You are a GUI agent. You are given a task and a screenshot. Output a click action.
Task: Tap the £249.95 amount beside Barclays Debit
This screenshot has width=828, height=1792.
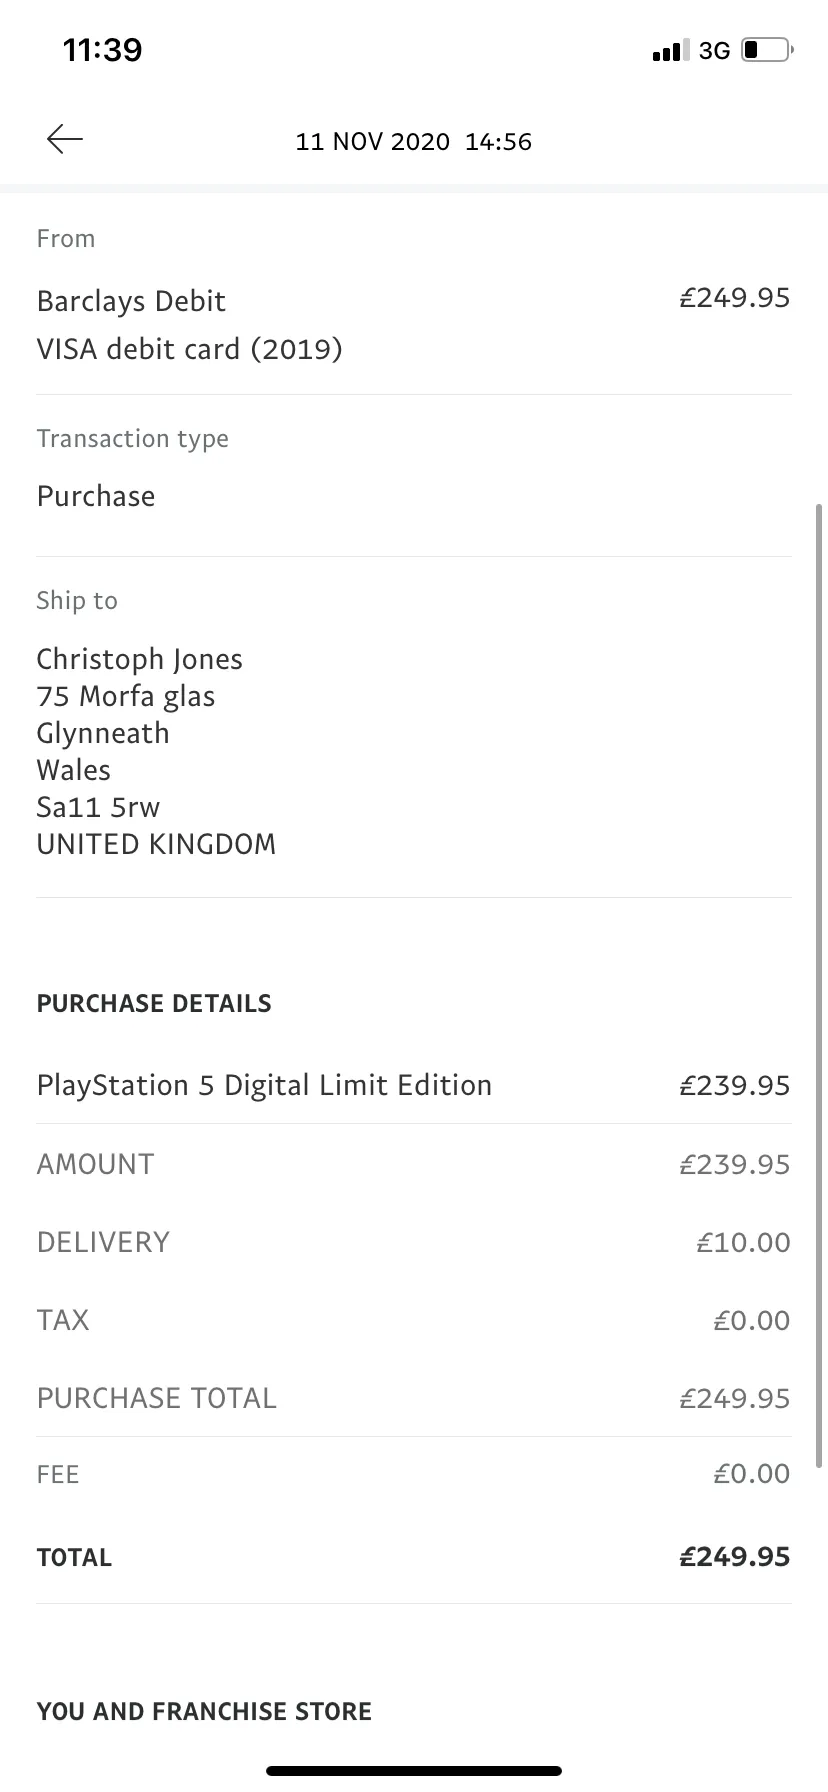click(x=734, y=298)
